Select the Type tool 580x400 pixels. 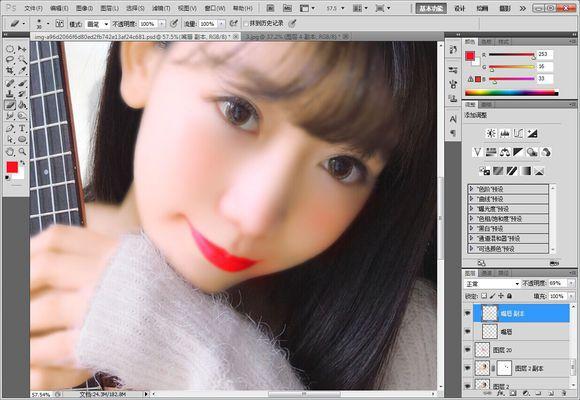click(x=22, y=128)
